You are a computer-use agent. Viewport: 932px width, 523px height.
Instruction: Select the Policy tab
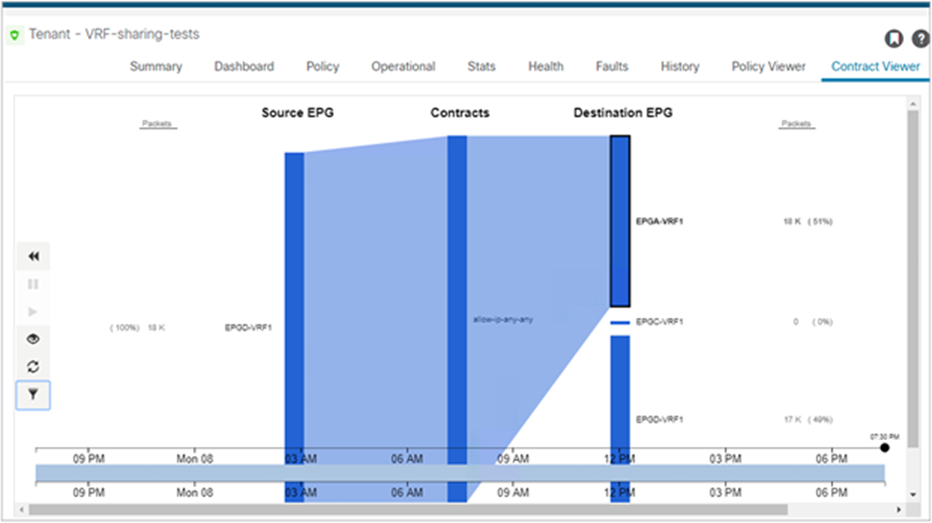point(323,67)
